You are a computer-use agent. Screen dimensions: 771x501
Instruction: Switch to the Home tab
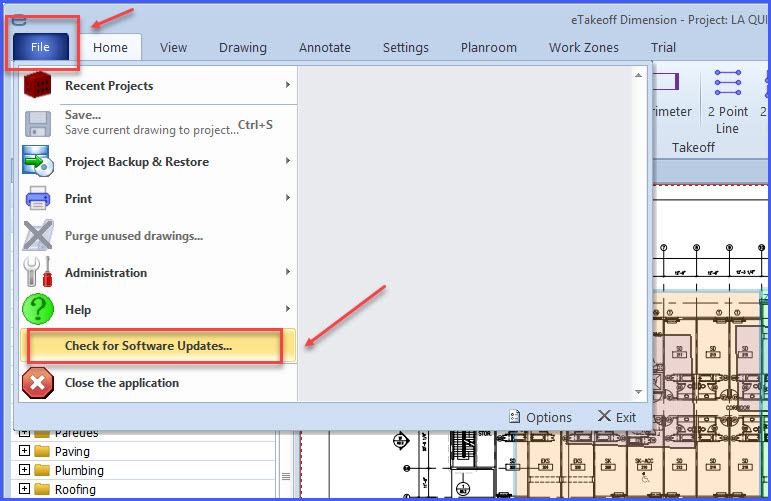tap(110, 47)
